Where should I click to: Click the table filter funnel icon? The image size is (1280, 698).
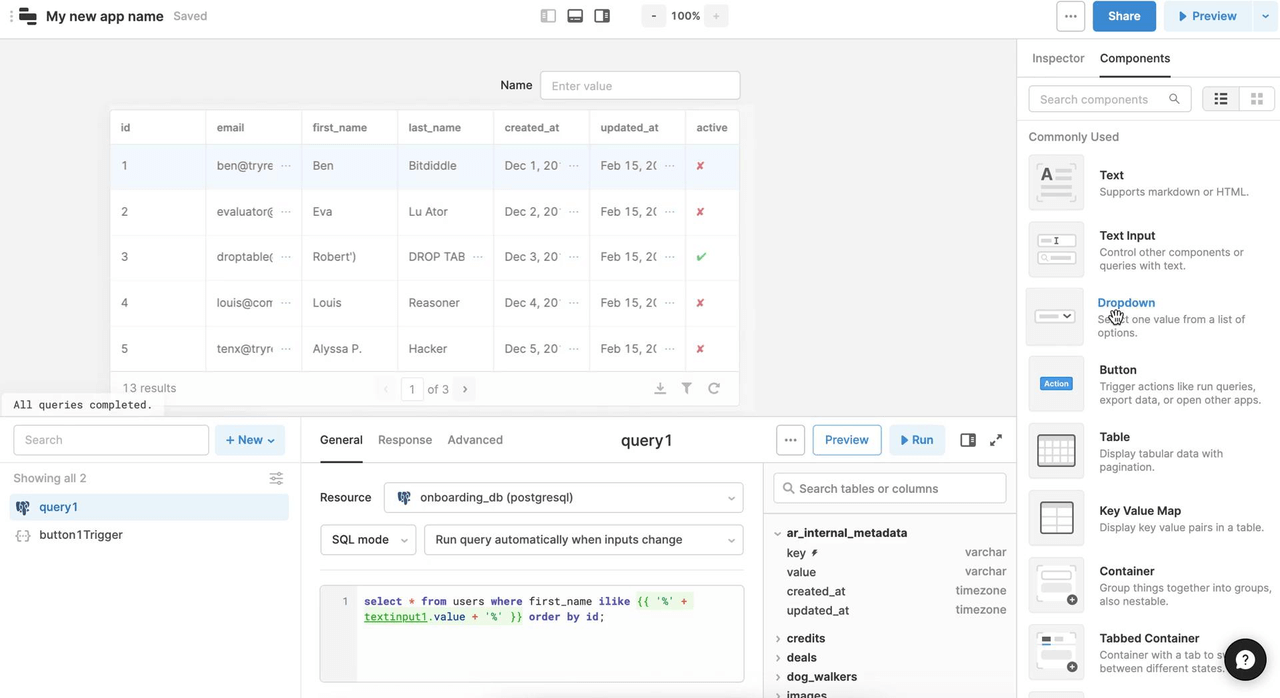point(687,389)
